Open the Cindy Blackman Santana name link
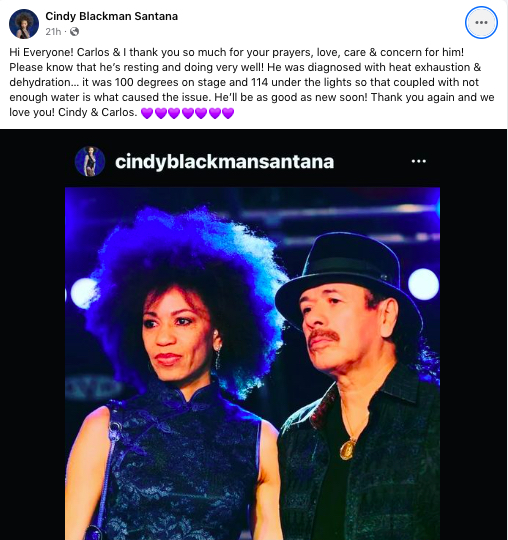This screenshot has width=508, height=540. click(112, 16)
